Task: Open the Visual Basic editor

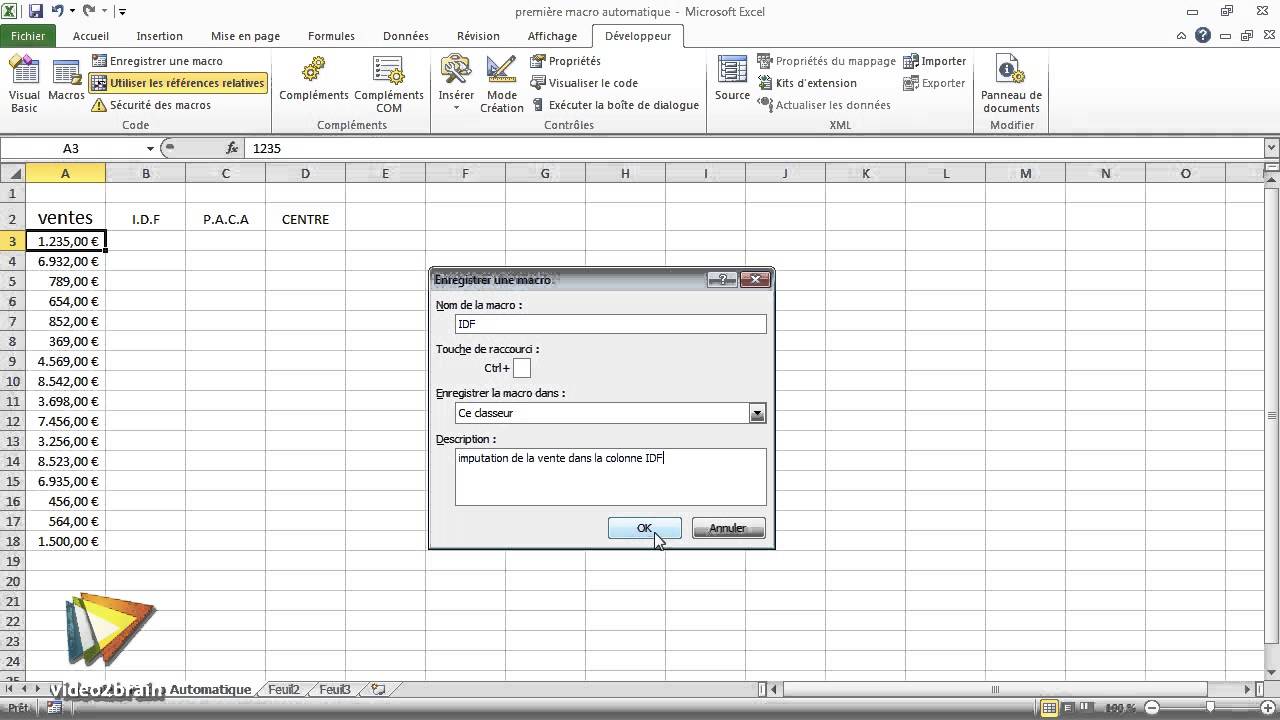Action: pos(24,84)
